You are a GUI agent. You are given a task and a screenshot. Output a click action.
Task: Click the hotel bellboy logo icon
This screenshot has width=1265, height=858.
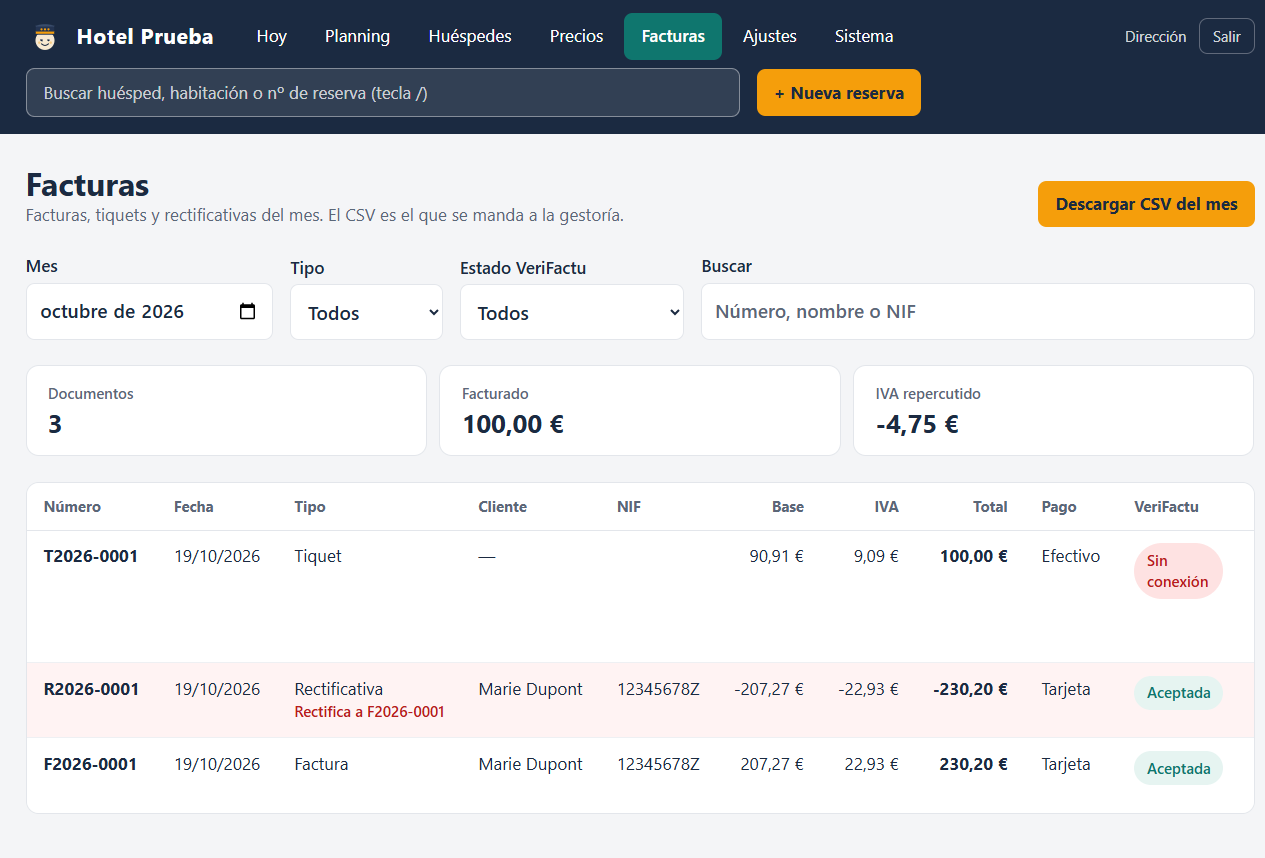(x=44, y=37)
